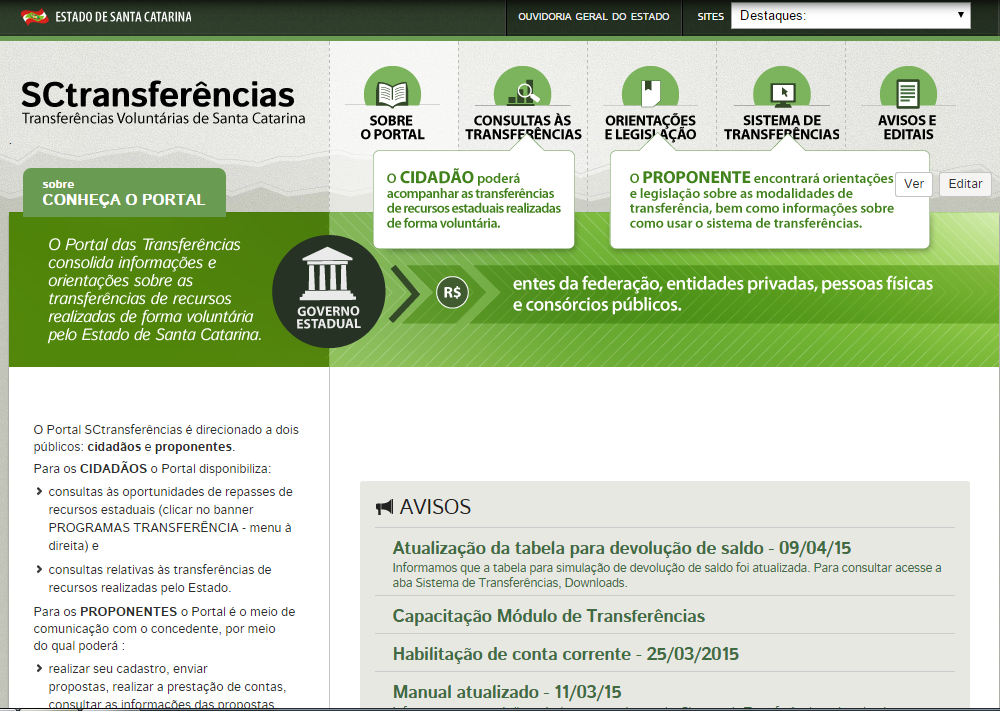1000x718 pixels.
Task: Click the Estado de Santa Catarina header link
Action: pyautogui.click(x=123, y=17)
